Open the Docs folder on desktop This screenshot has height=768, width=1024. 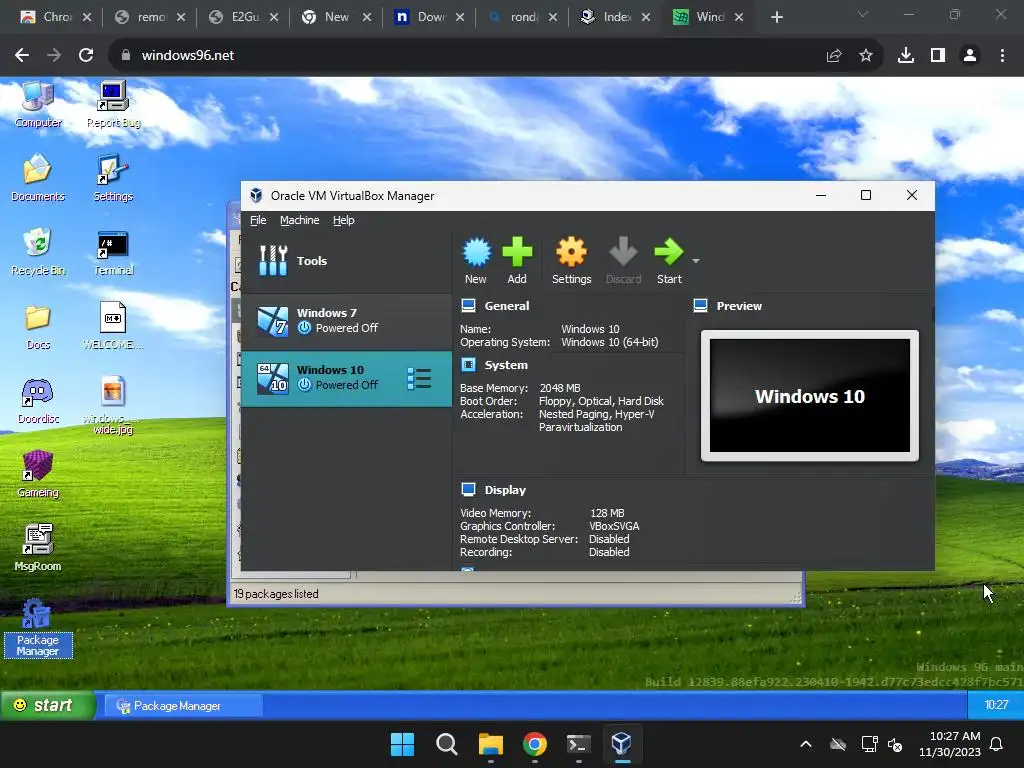tap(38, 327)
